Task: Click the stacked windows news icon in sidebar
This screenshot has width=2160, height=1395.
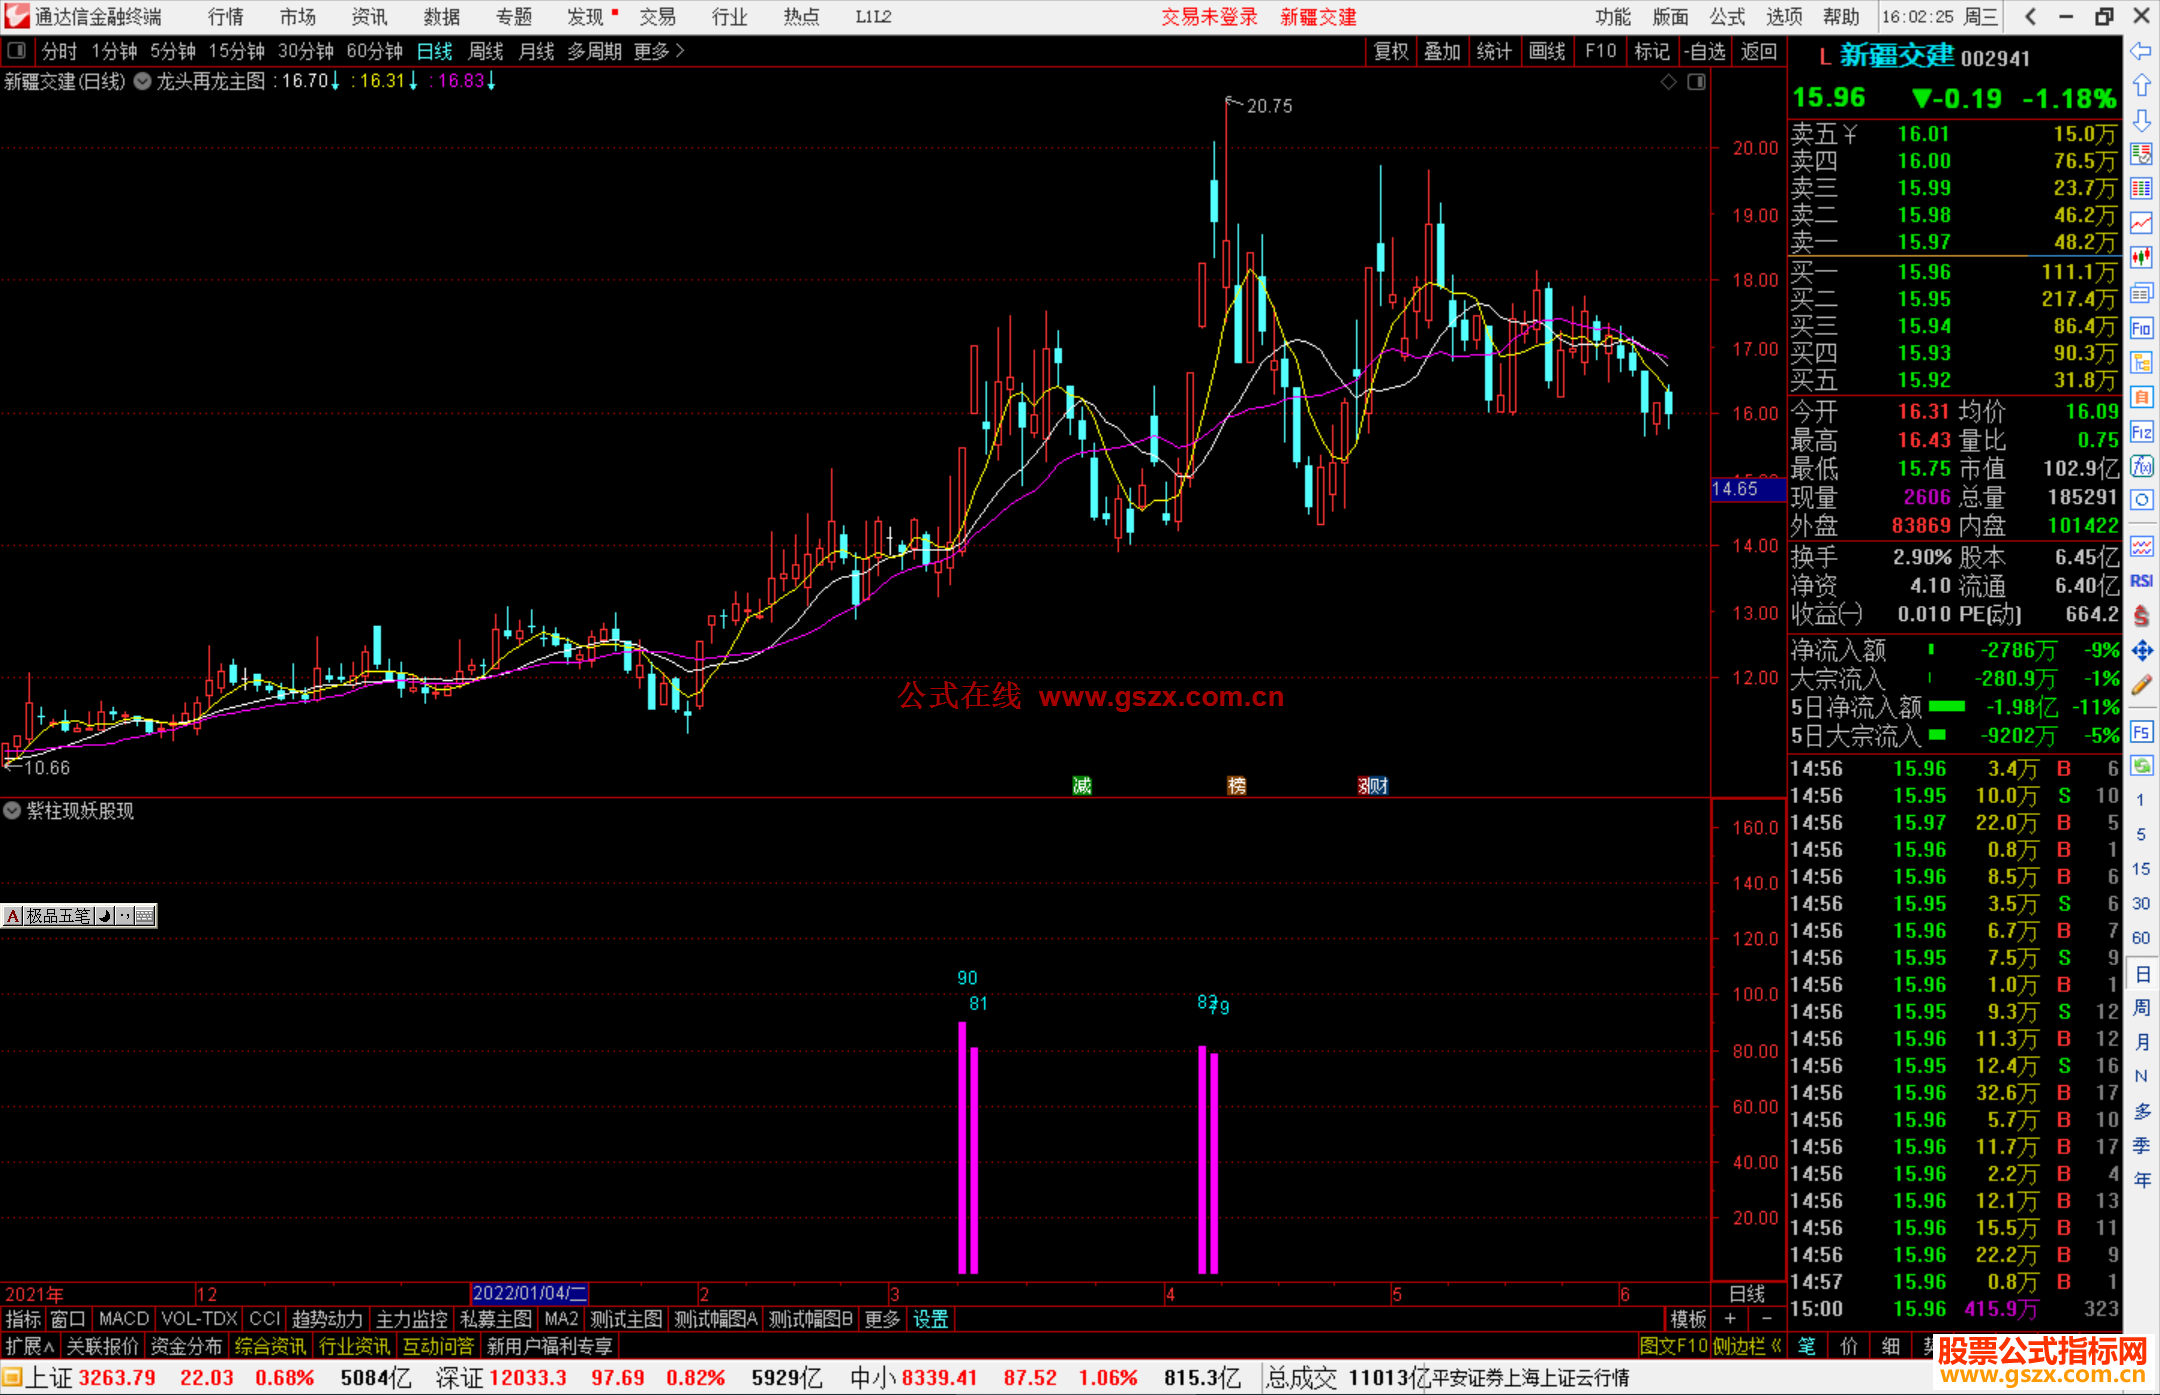Action: (2141, 293)
